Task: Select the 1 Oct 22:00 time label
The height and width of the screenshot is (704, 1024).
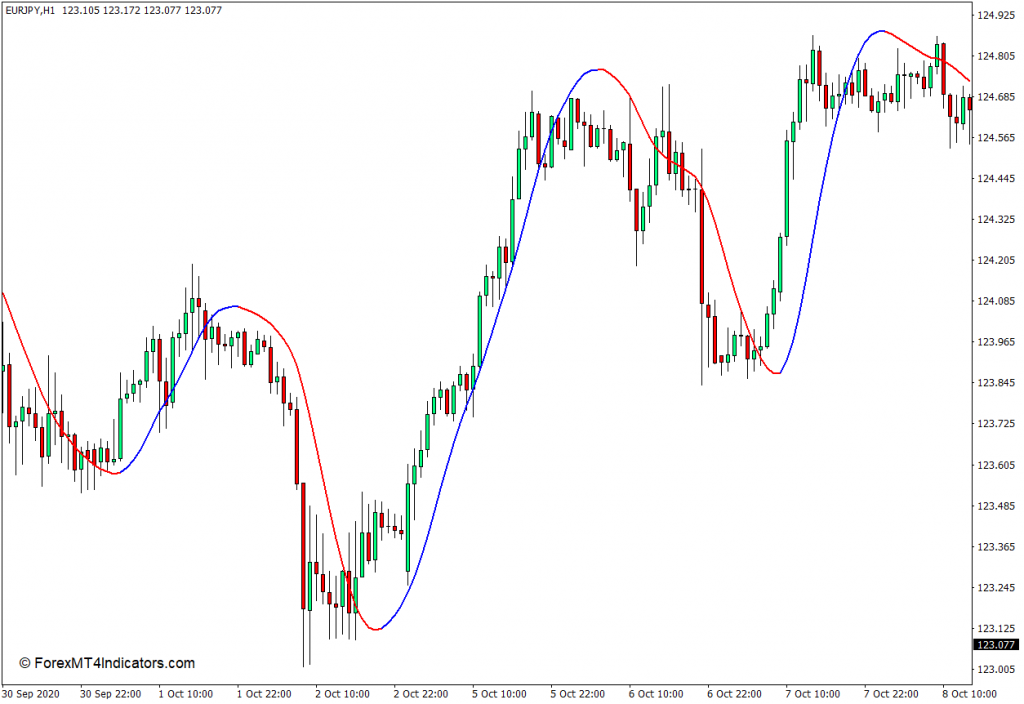Action: 264,694
